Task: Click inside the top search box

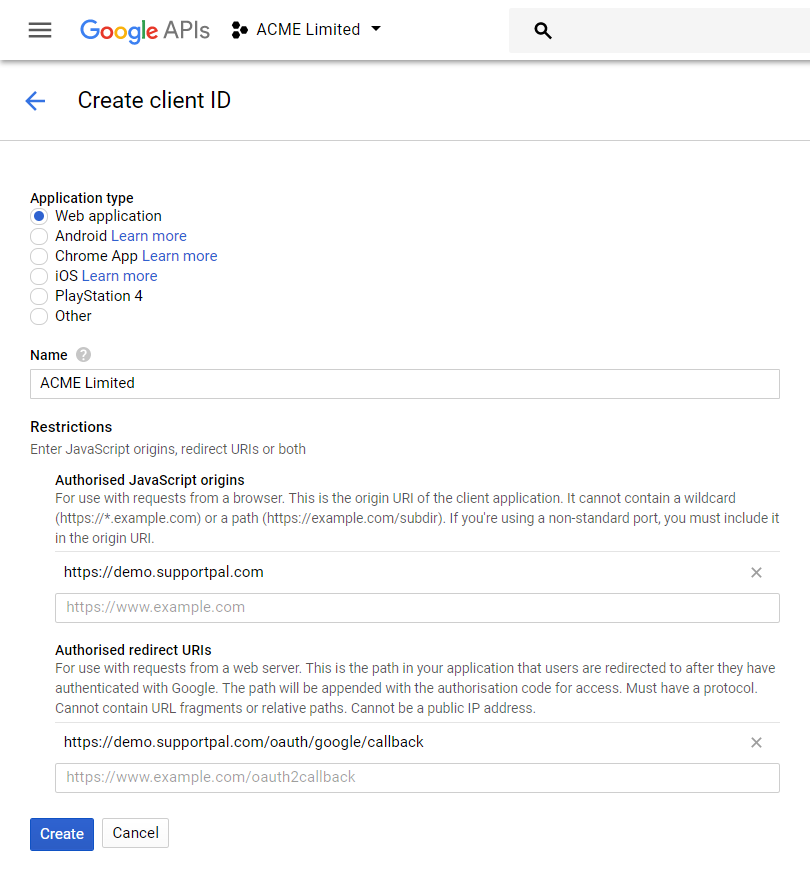Action: (659, 31)
